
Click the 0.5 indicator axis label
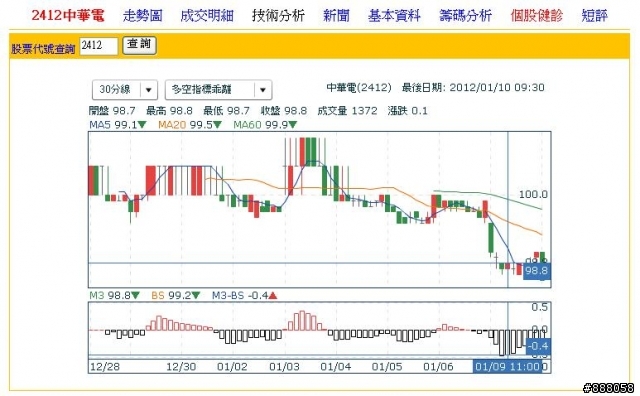[540, 307]
